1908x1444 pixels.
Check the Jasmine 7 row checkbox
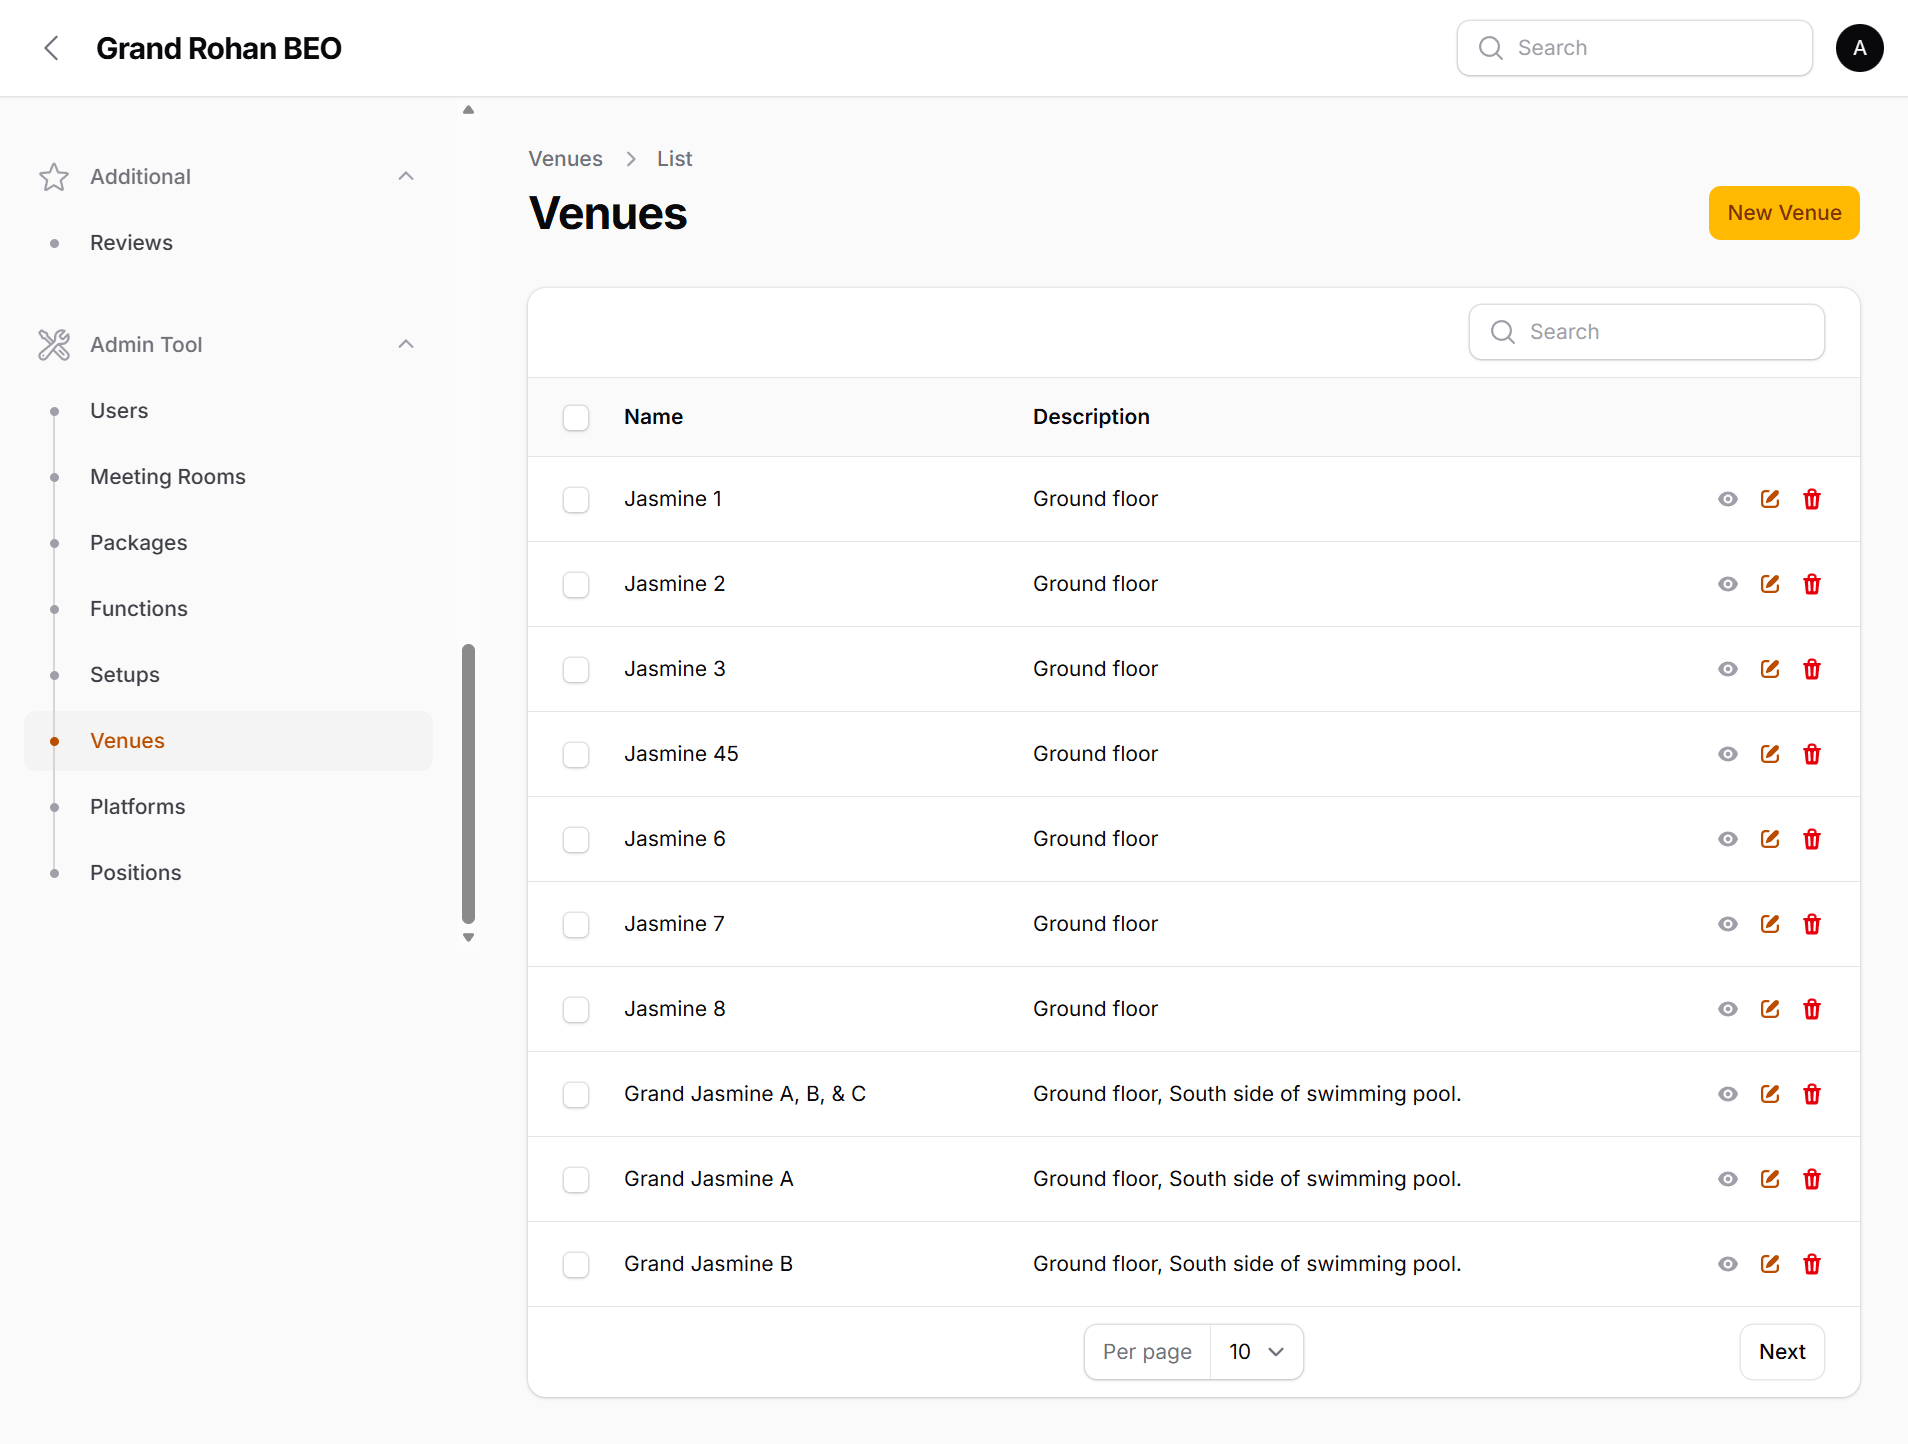576,924
